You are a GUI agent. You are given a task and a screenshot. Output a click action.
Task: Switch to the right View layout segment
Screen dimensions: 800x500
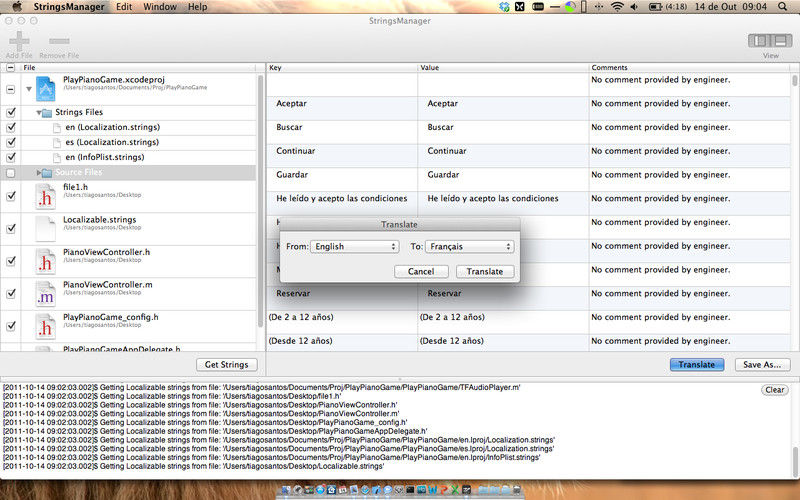[781, 40]
